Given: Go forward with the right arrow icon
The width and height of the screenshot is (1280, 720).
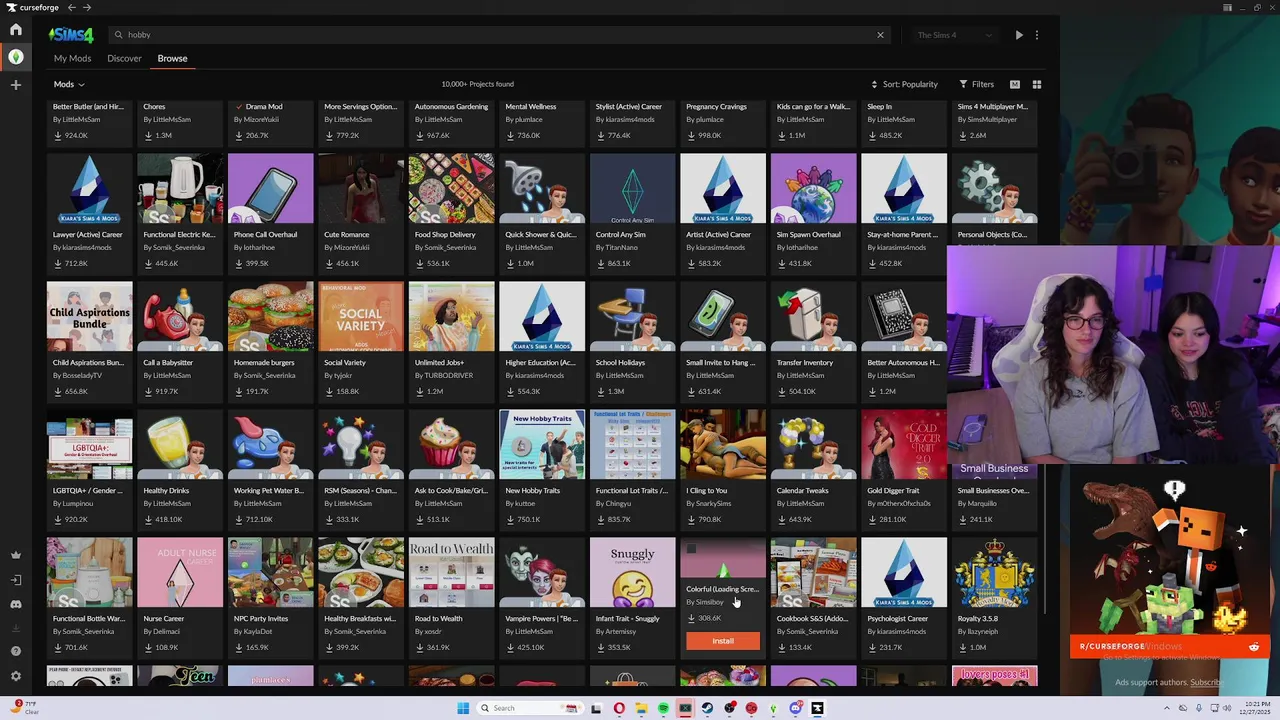Looking at the screenshot, I should point(87,7).
